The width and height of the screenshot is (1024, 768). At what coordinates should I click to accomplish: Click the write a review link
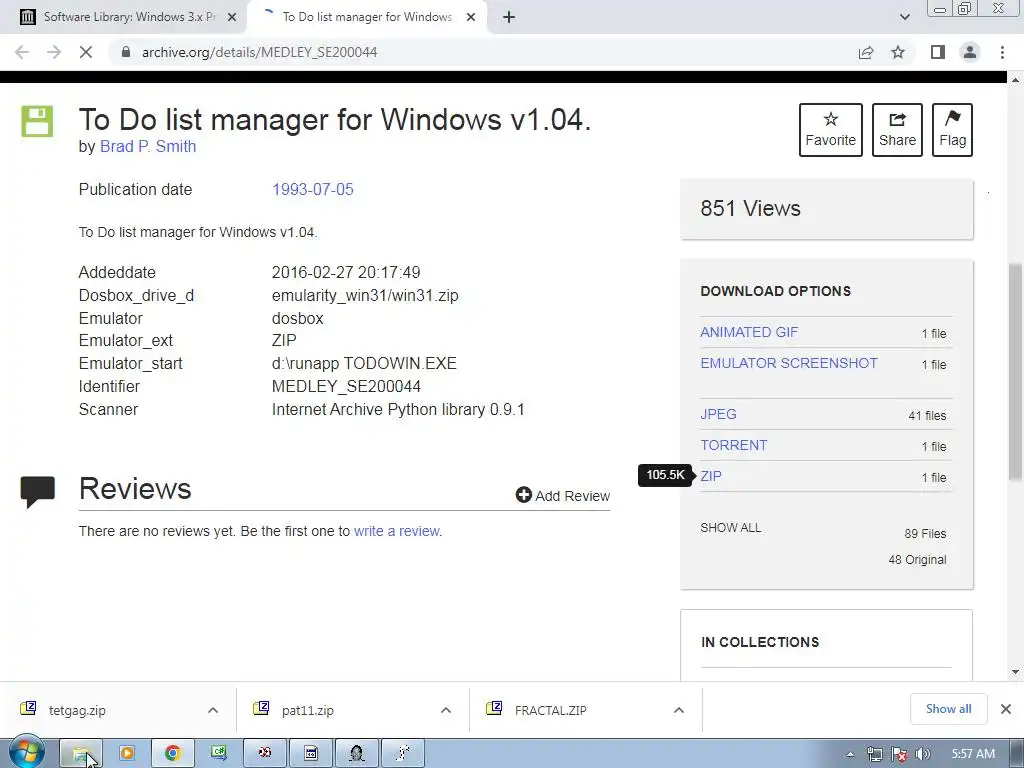tap(397, 531)
